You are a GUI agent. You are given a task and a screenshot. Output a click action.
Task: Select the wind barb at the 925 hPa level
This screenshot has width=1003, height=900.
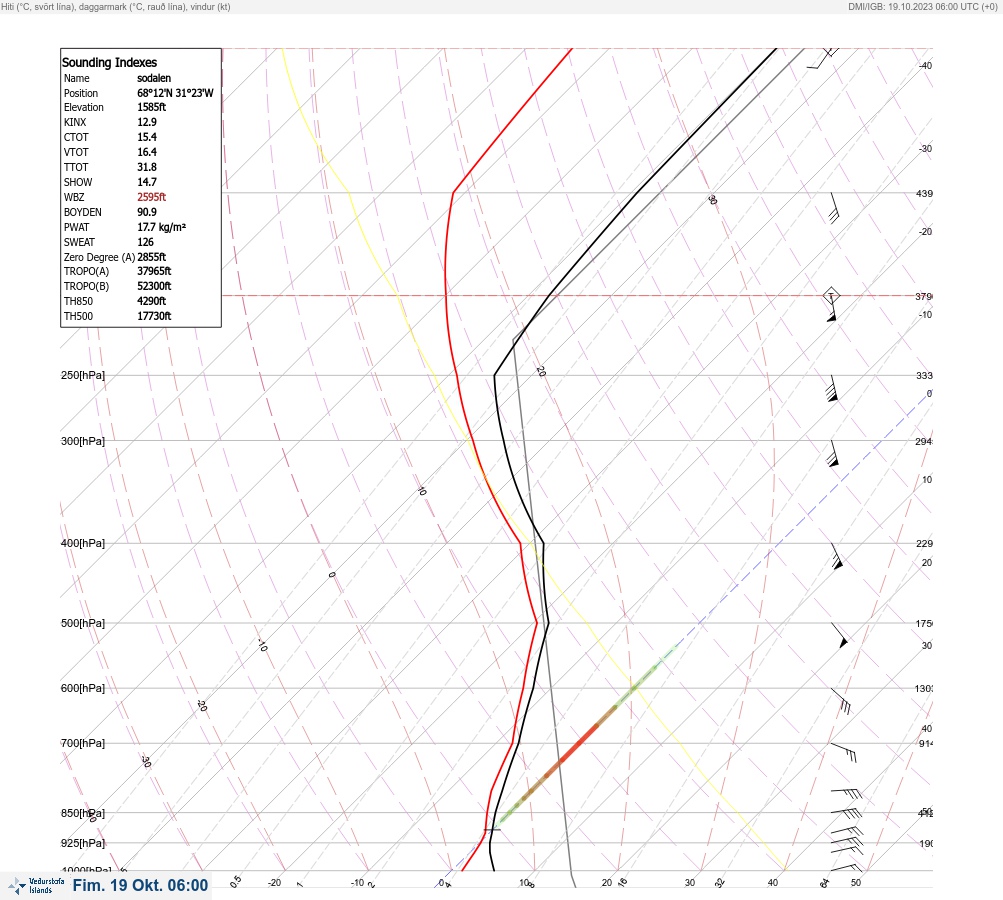[x=847, y=842]
